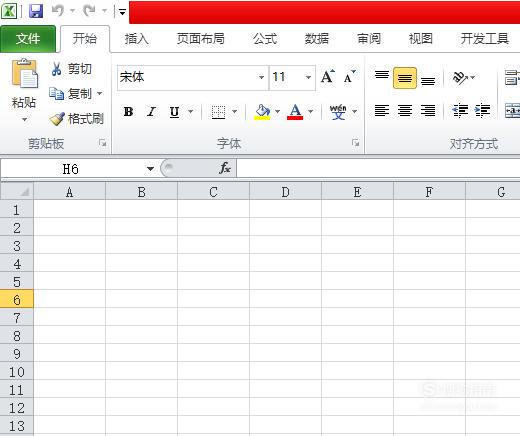Viewport: 520px width, 436px height.
Task: Switch to the 公式 tab
Action: (x=265, y=39)
